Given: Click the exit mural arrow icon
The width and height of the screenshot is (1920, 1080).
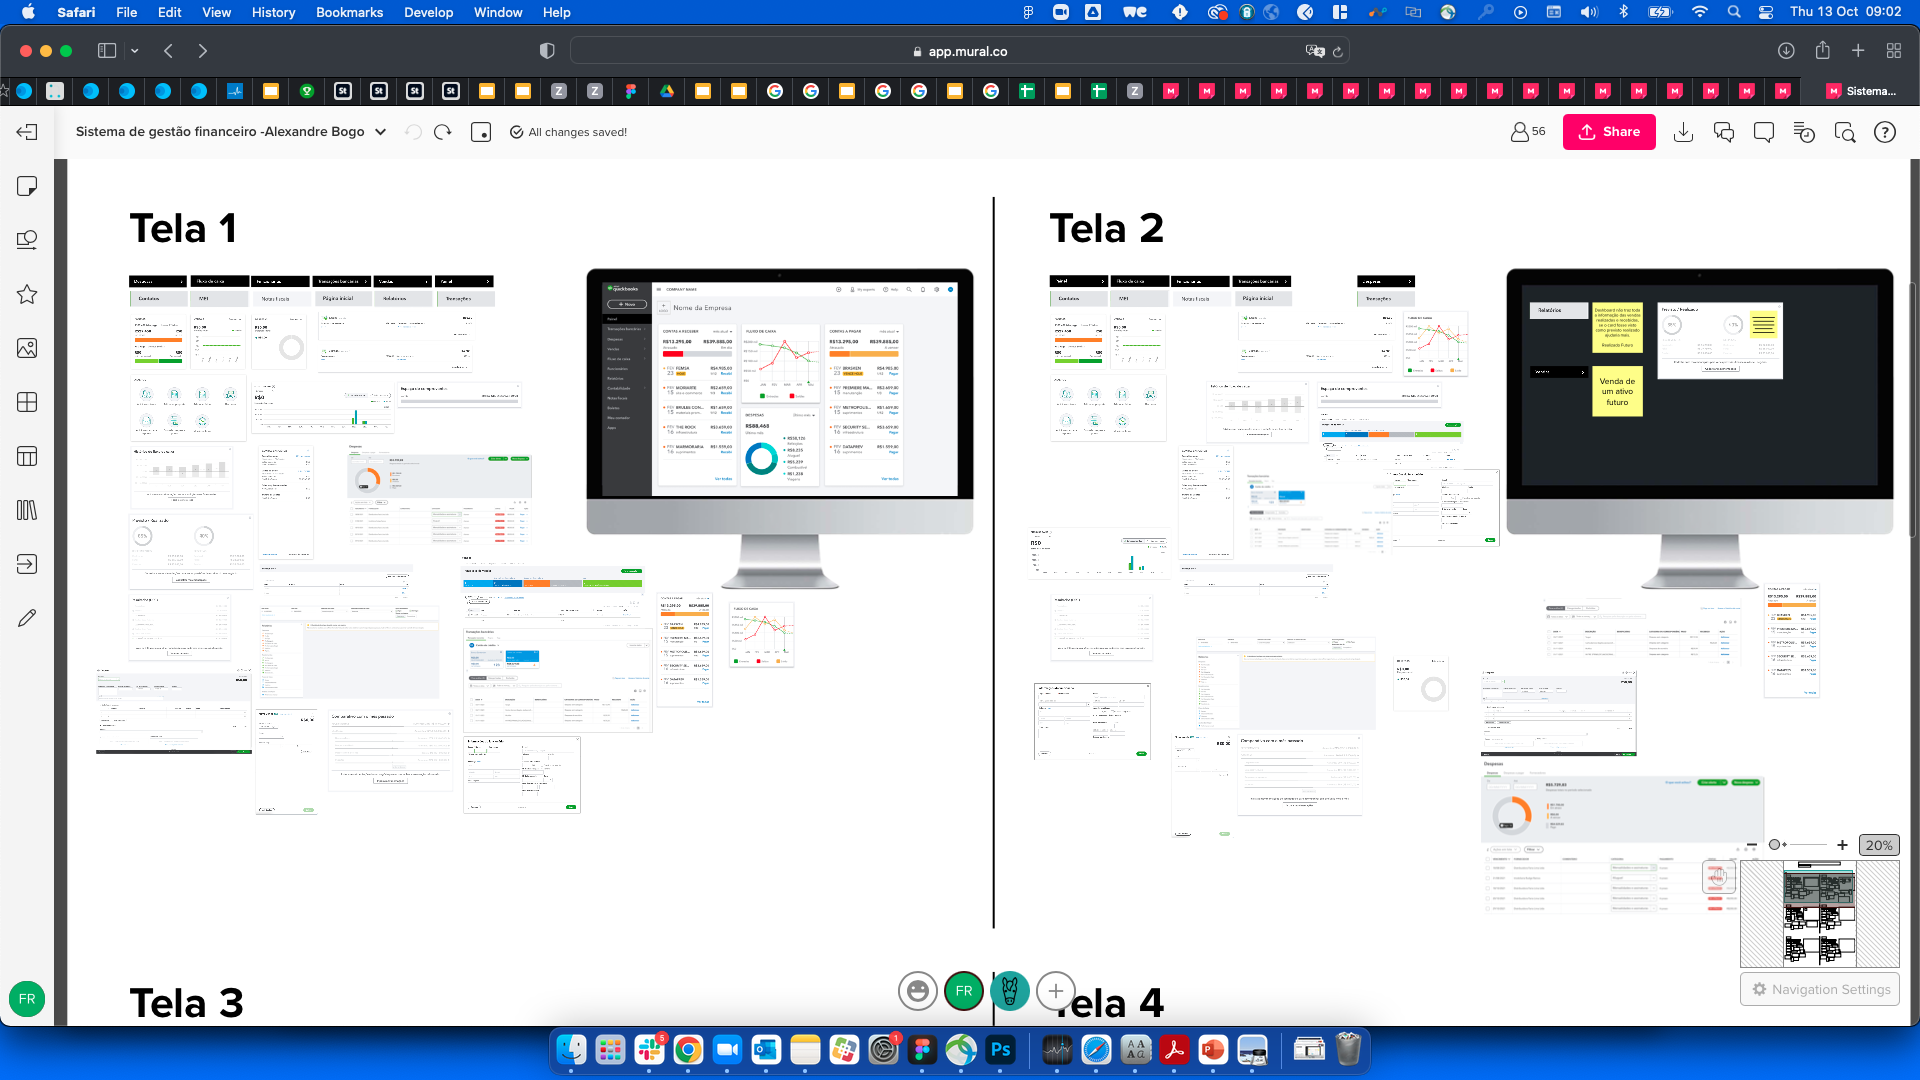Looking at the screenshot, I should click(27, 132).
